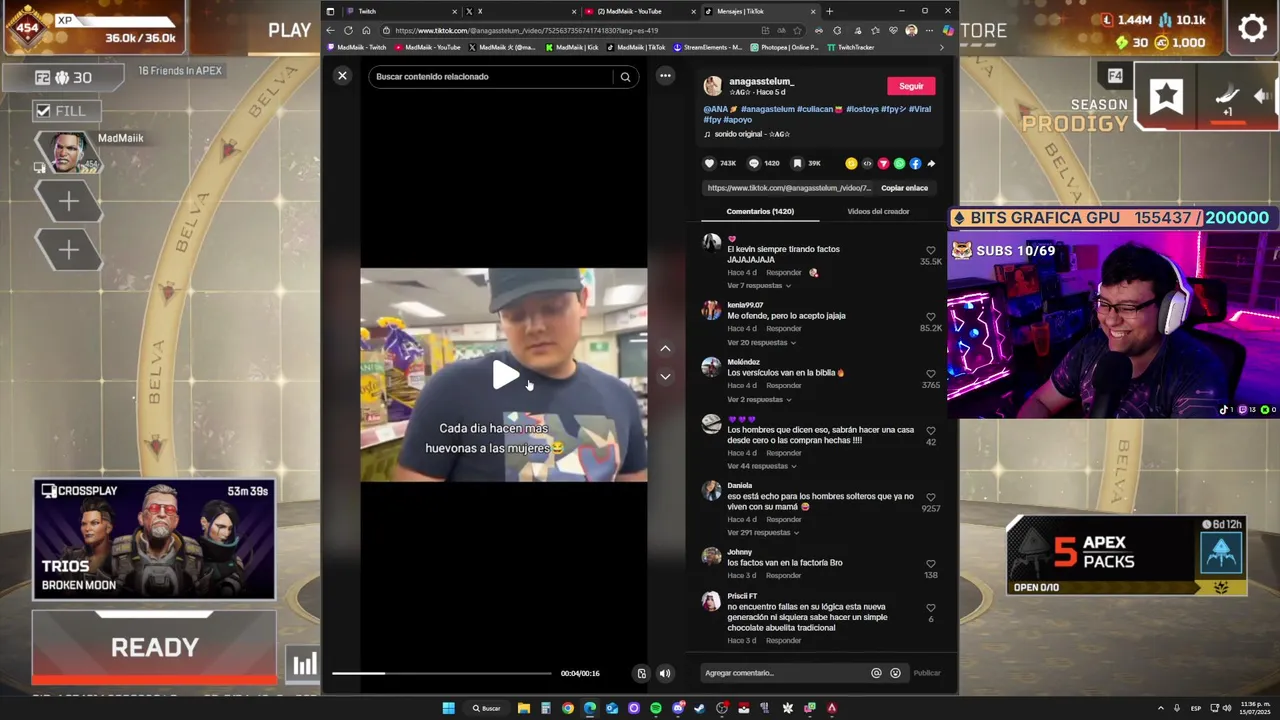Close the TikTok video viewer with X
This screenshot has width=1280, height=720.
[x=342, y=76]
